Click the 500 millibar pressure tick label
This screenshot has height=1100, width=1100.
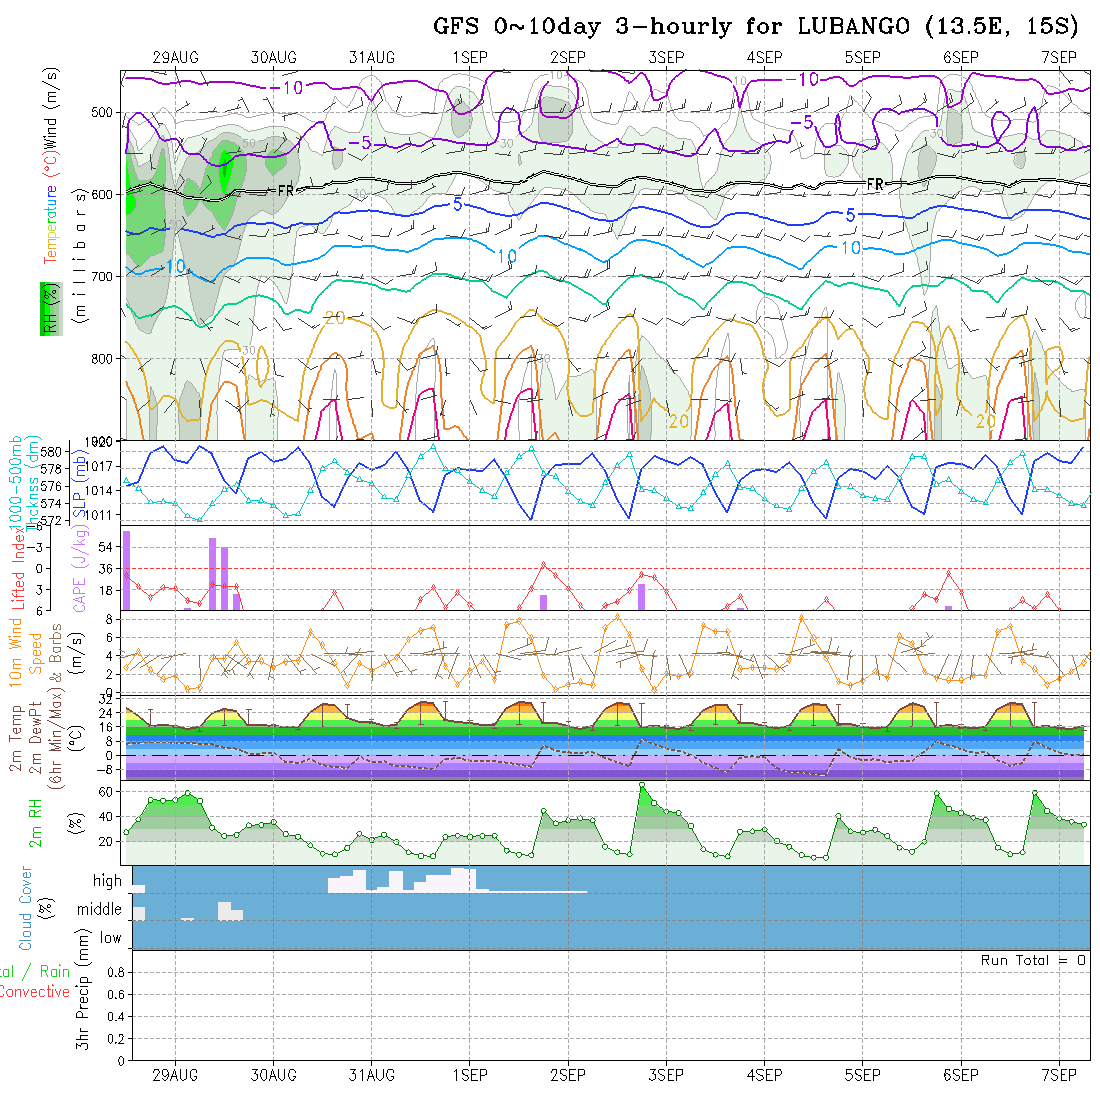[102, 112]
